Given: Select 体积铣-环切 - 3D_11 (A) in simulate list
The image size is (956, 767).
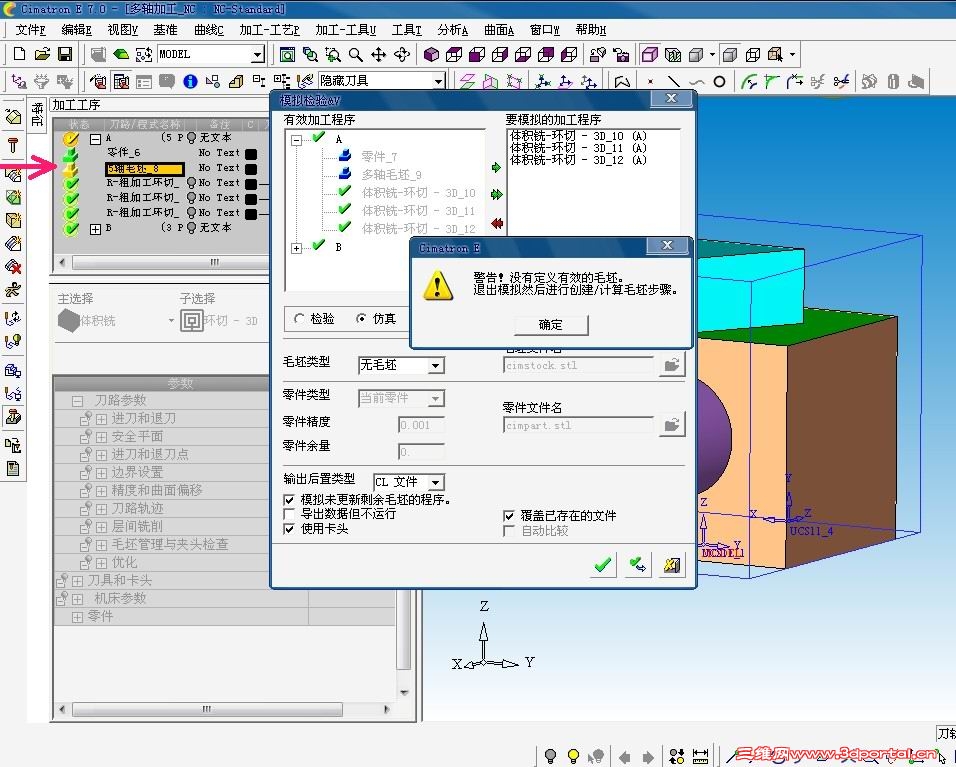Looking at the screenshot, I should (578, 148).
